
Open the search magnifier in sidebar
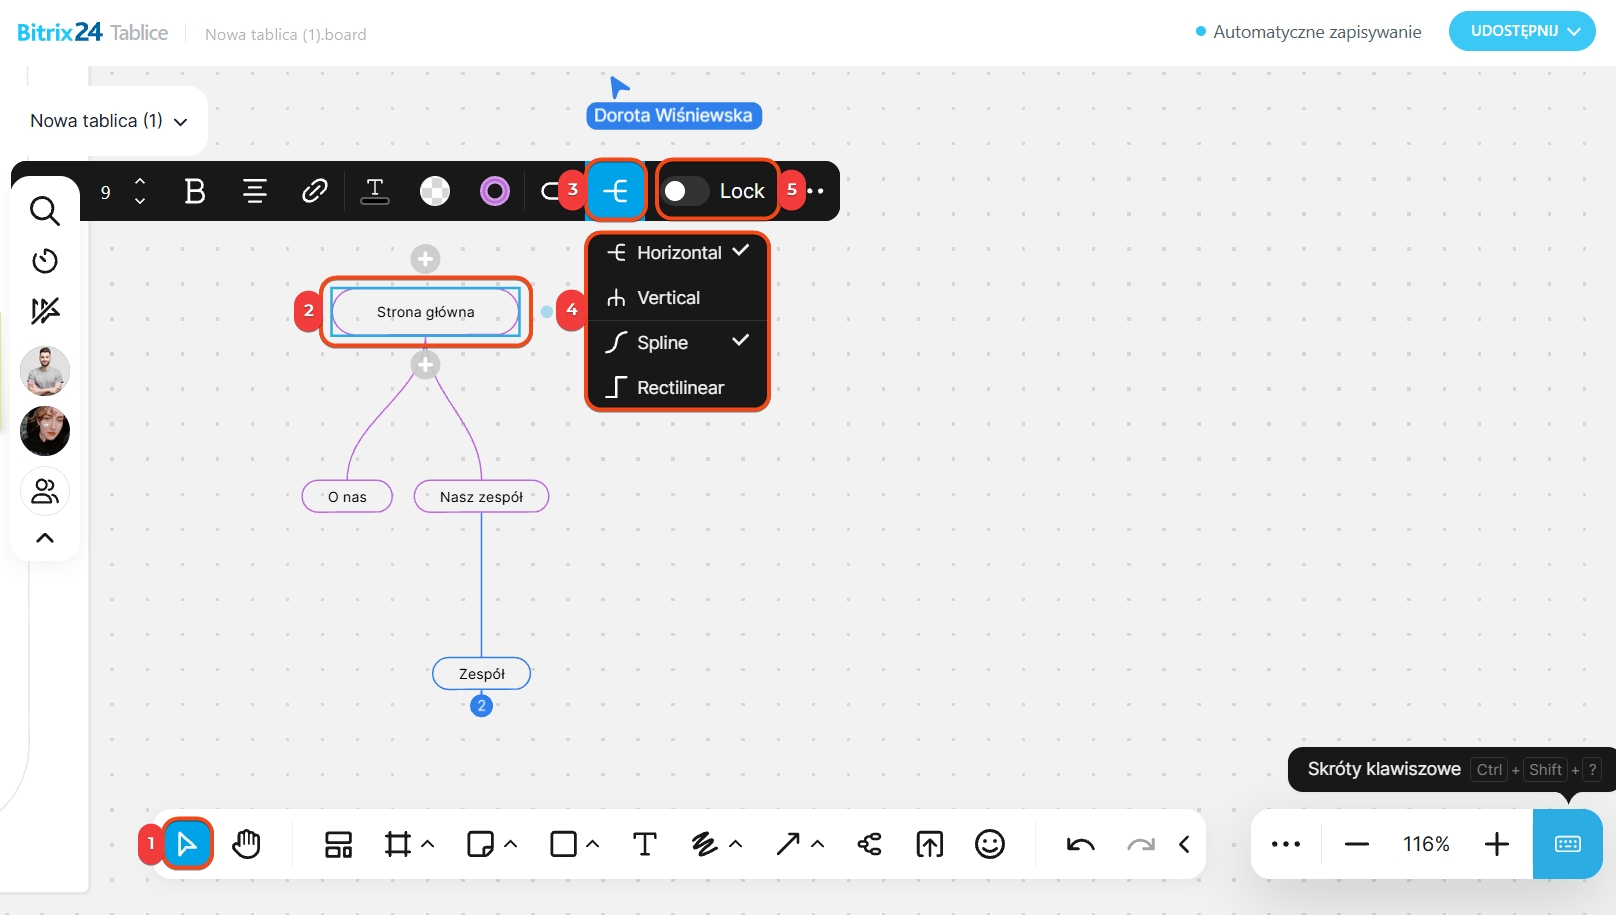point(45,211)
